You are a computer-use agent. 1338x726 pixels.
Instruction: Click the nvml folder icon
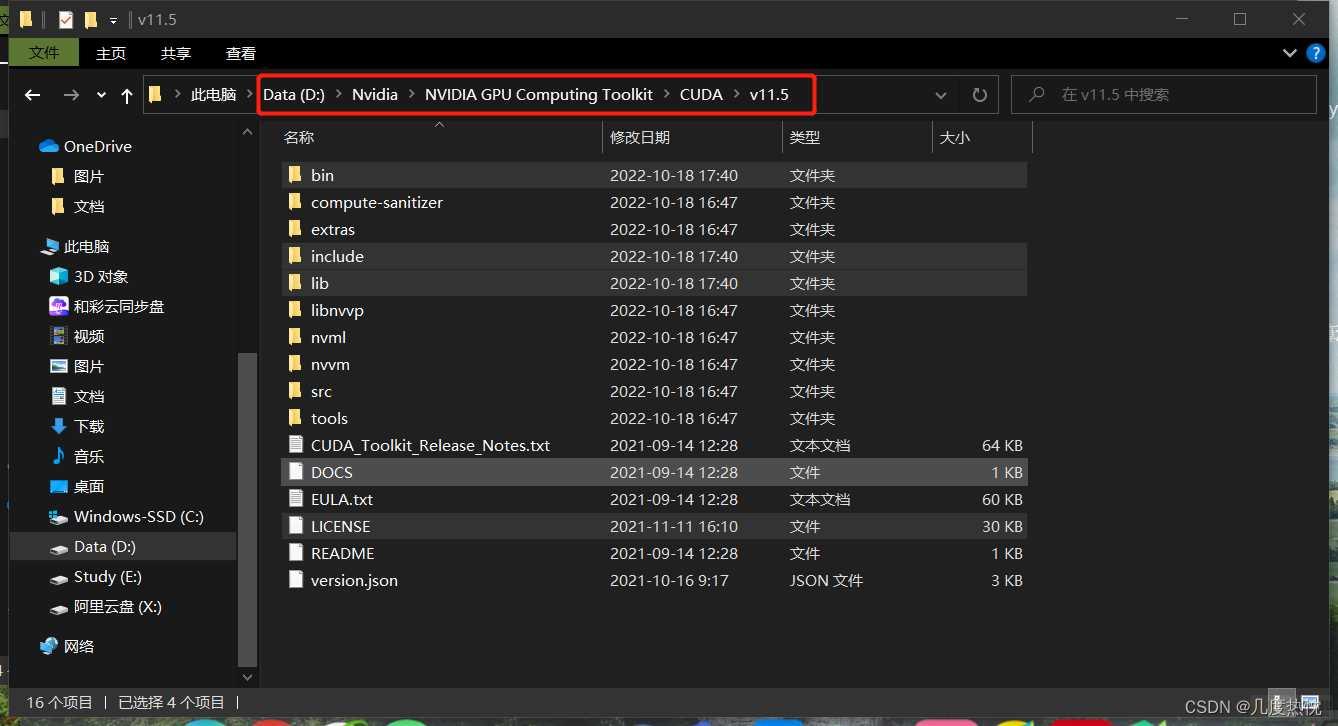pyautogui.click(x=295, y=337)
